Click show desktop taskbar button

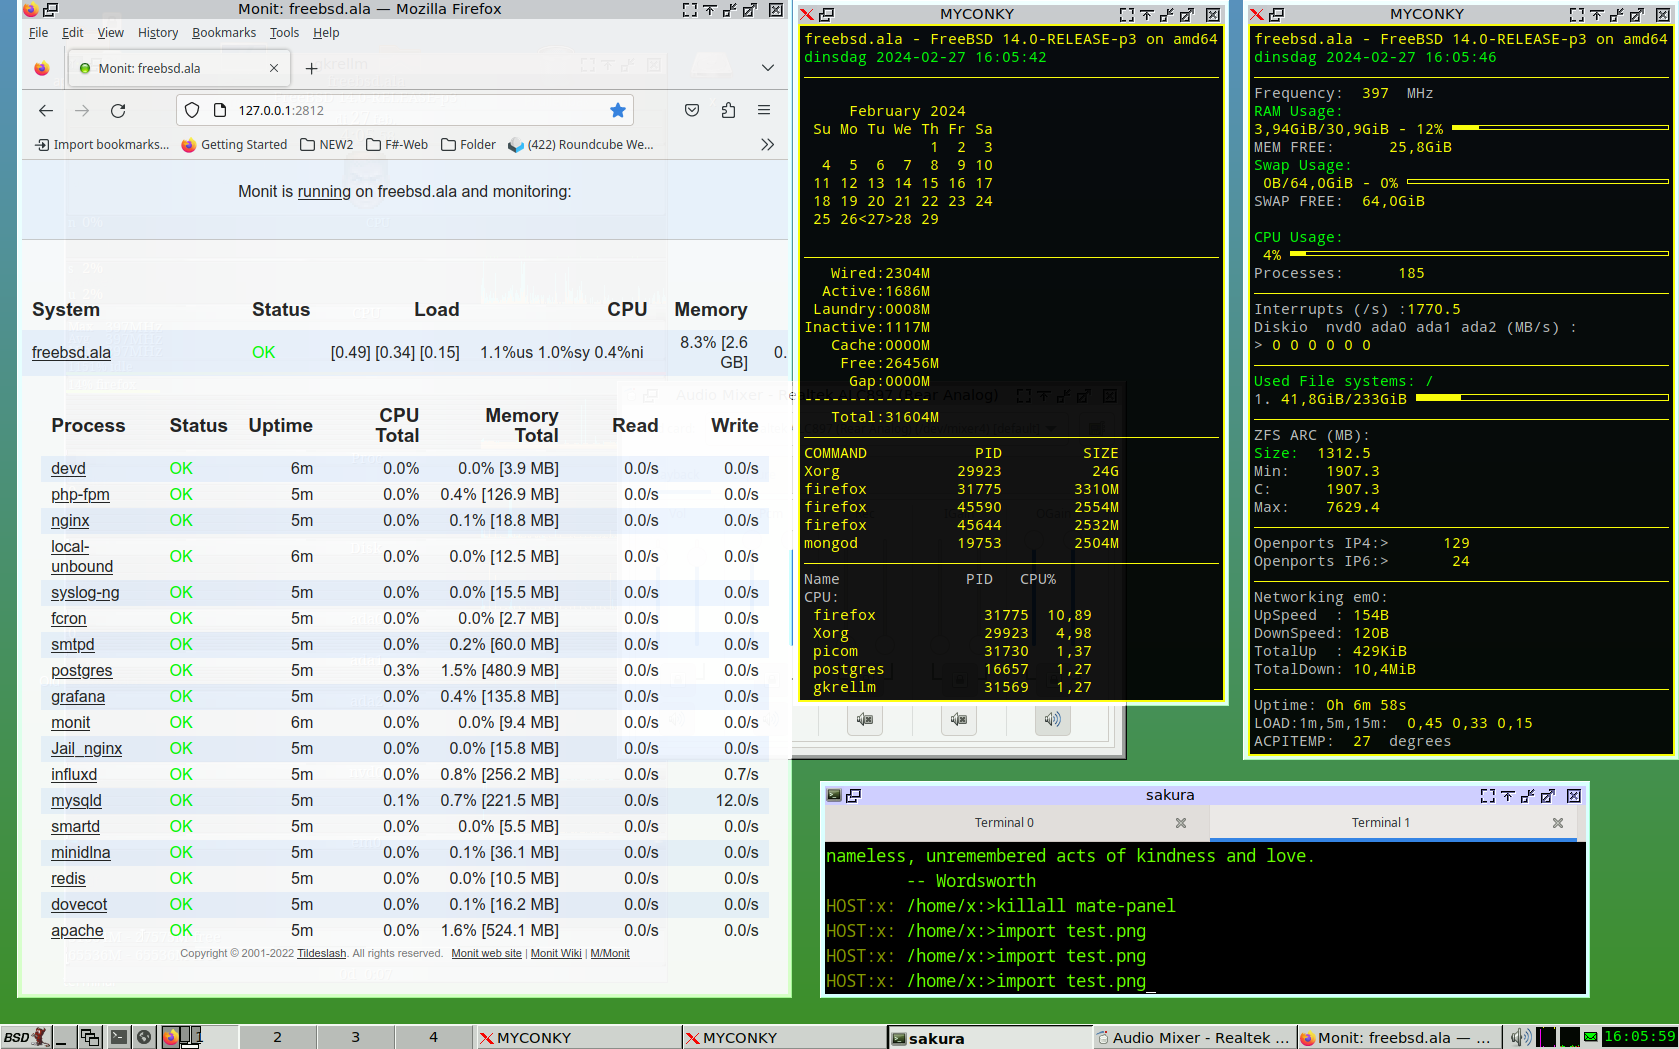pos(63,1037)
